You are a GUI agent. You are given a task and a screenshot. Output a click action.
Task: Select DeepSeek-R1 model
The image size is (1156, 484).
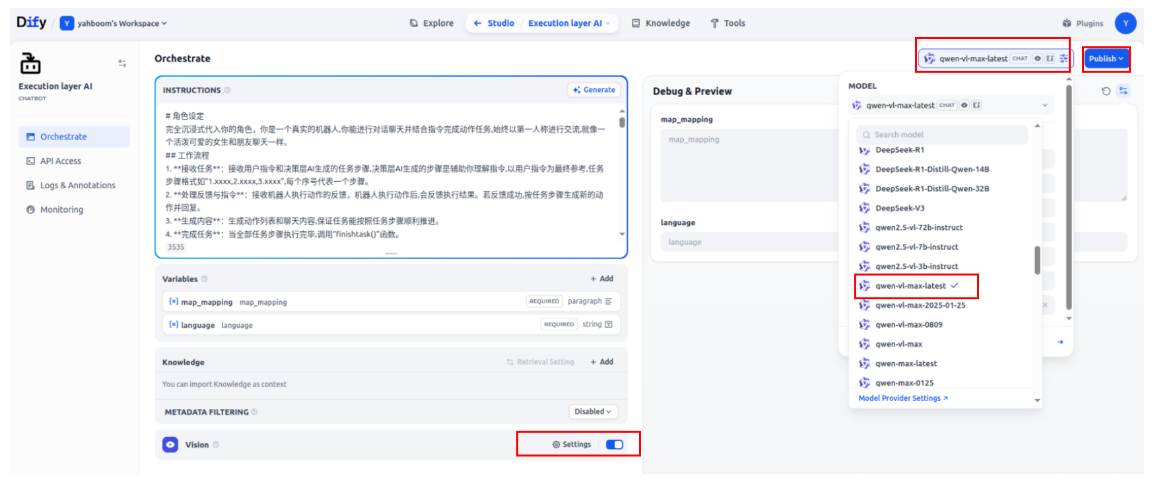900,151
